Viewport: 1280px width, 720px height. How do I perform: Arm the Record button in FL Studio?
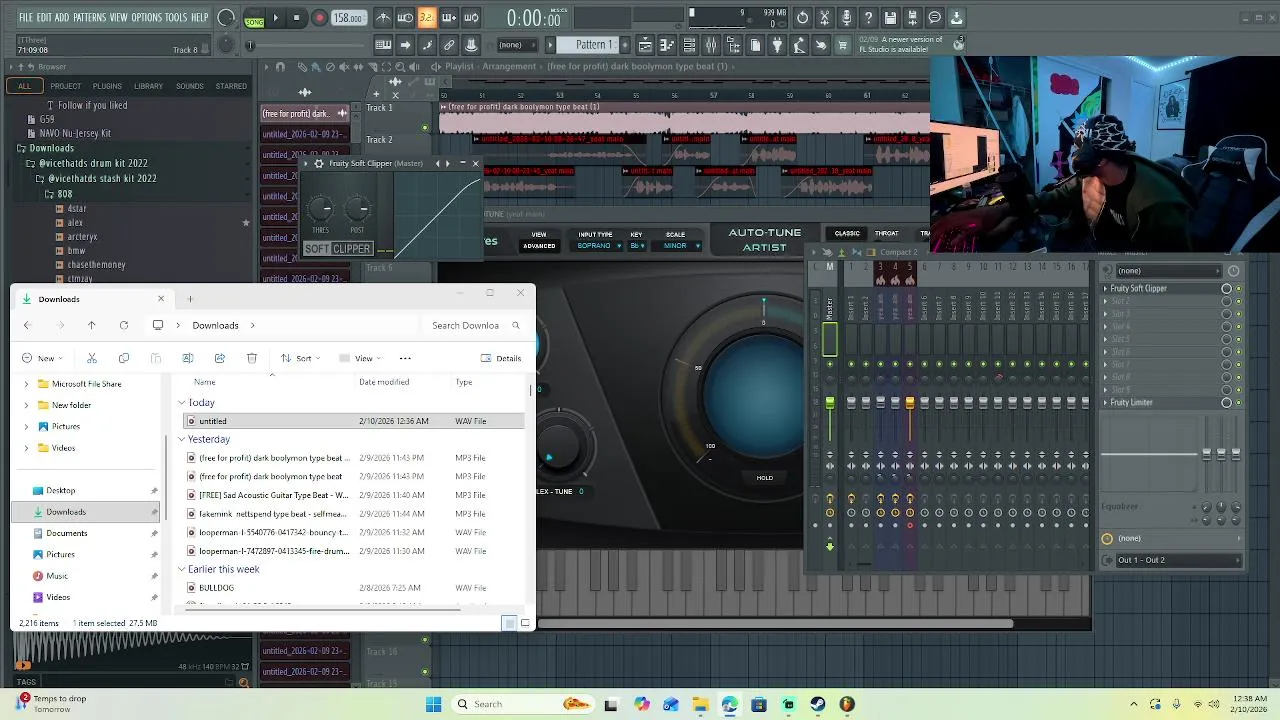pos(320,18)
